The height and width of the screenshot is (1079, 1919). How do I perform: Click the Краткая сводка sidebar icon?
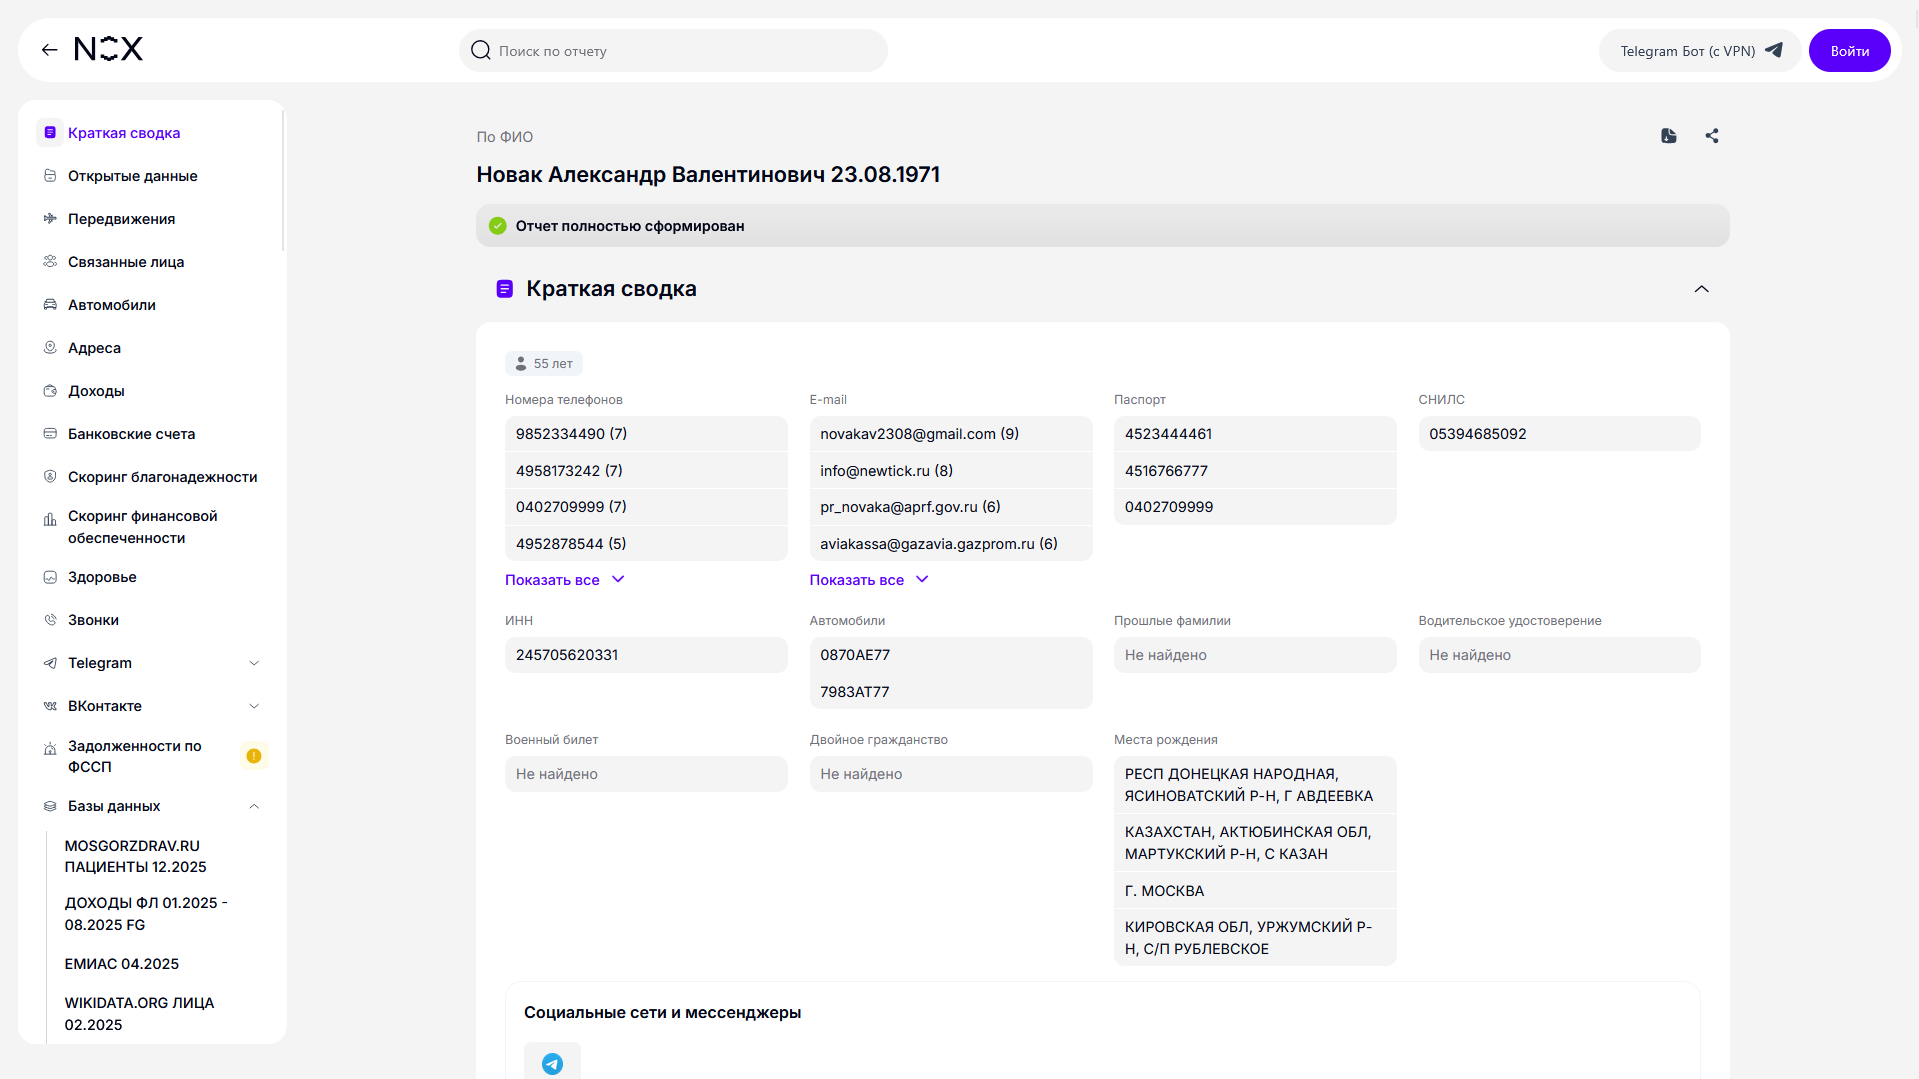click(50, 132)
